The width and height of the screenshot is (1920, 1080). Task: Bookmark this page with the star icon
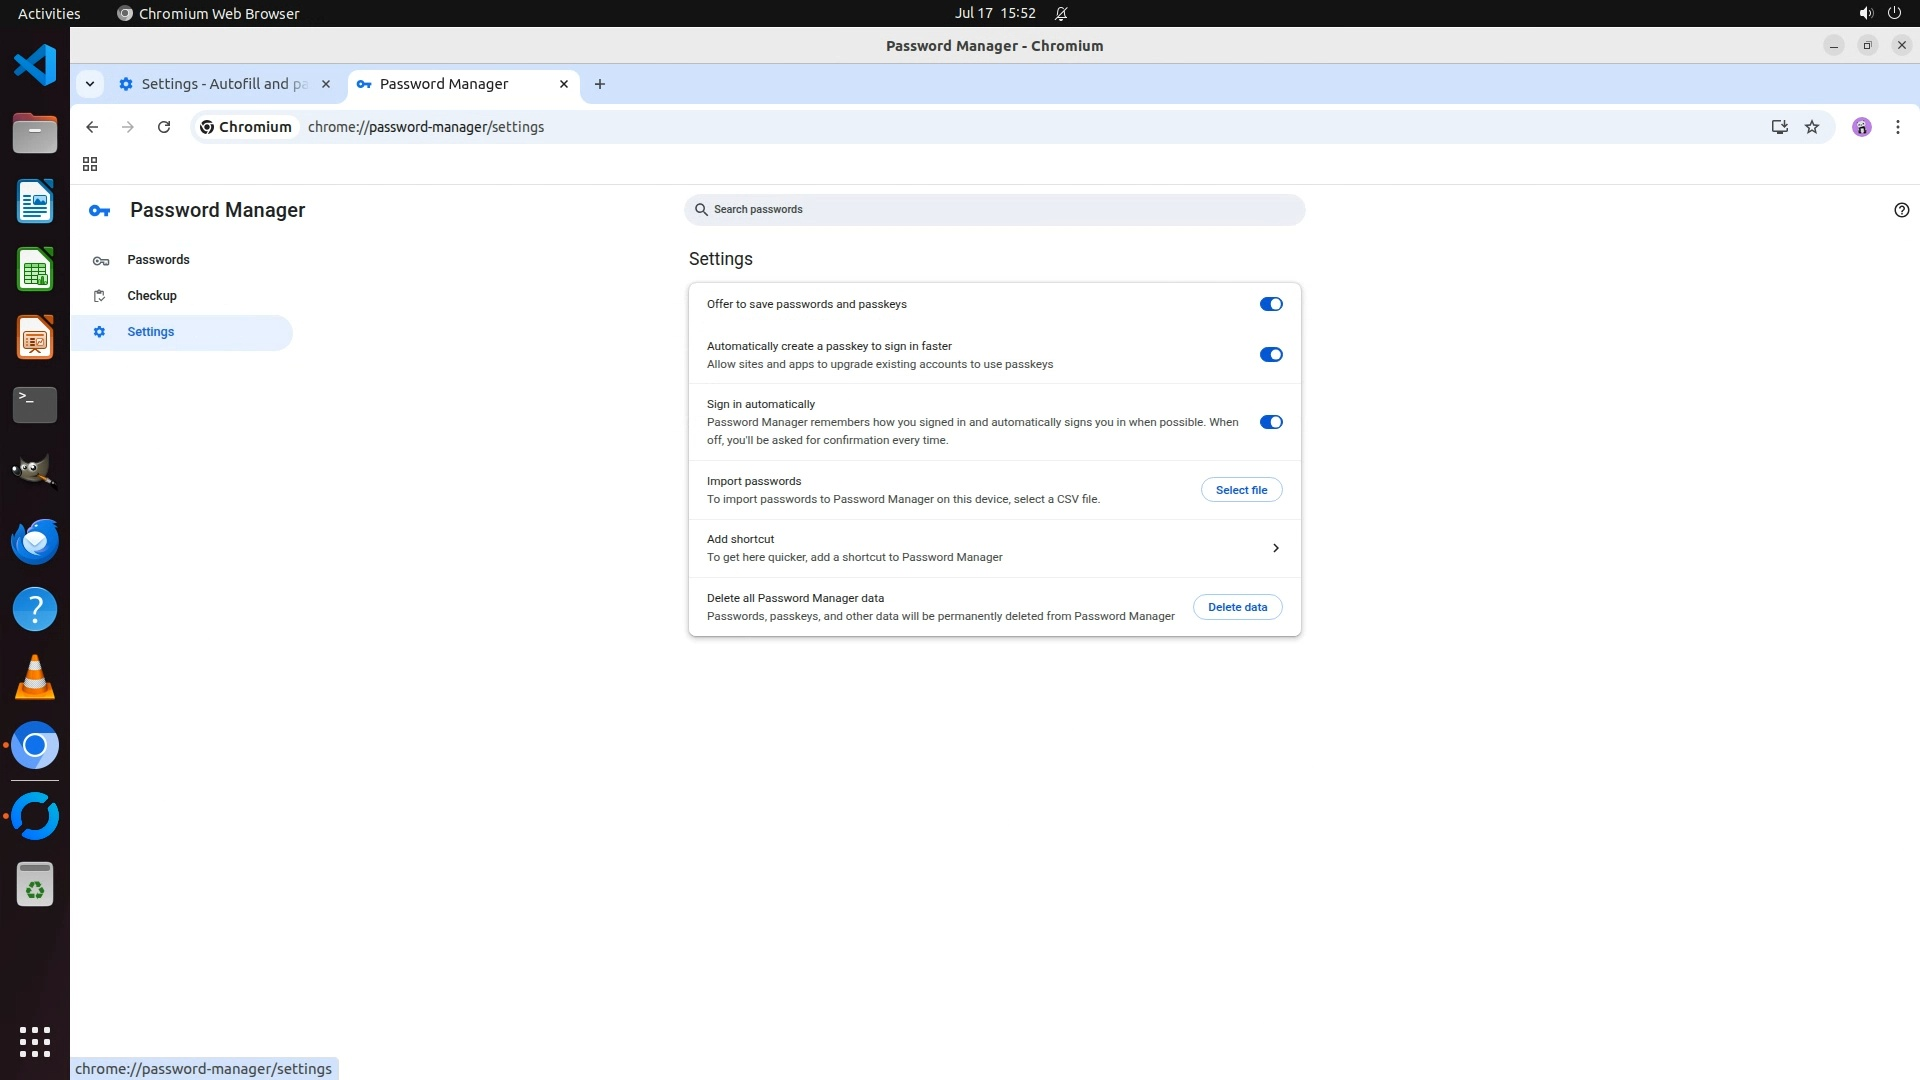tap(1812, 127)
